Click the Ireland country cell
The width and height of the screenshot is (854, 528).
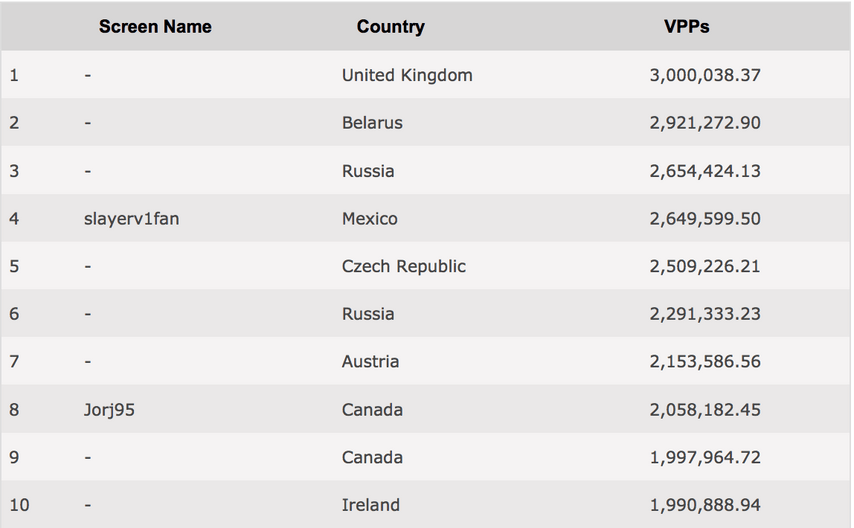pyautogui.click(x=370, y=505)
